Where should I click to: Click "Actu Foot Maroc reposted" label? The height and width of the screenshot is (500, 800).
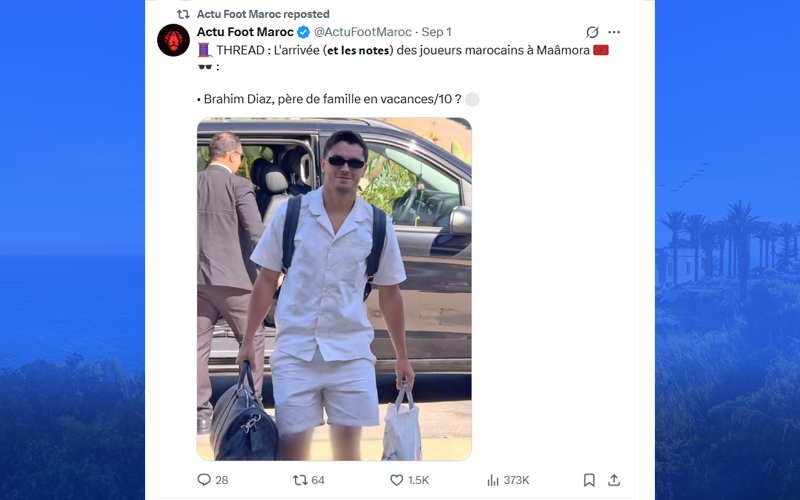(x=262, y=14)
